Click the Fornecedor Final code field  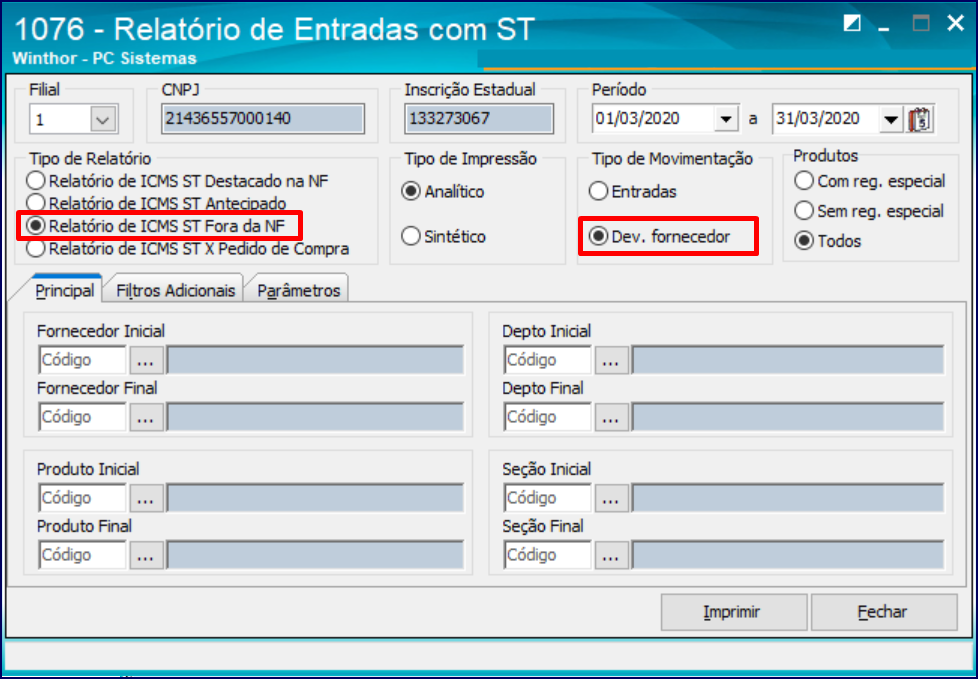click(82, 417)
